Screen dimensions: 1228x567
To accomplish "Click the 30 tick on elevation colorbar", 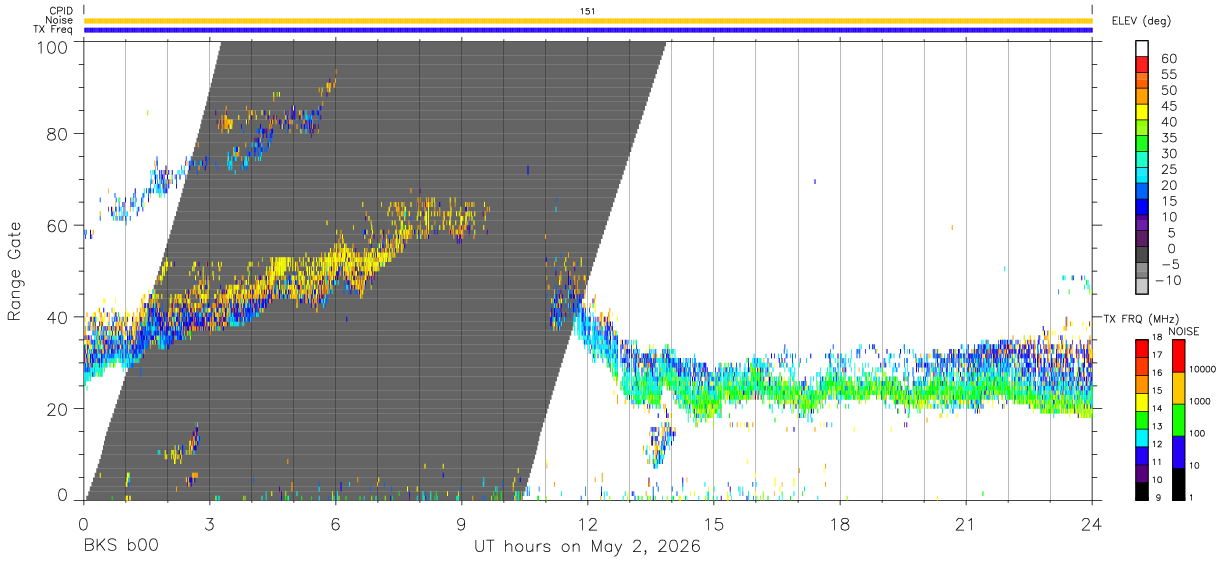I will click(x=1169, y=153).
